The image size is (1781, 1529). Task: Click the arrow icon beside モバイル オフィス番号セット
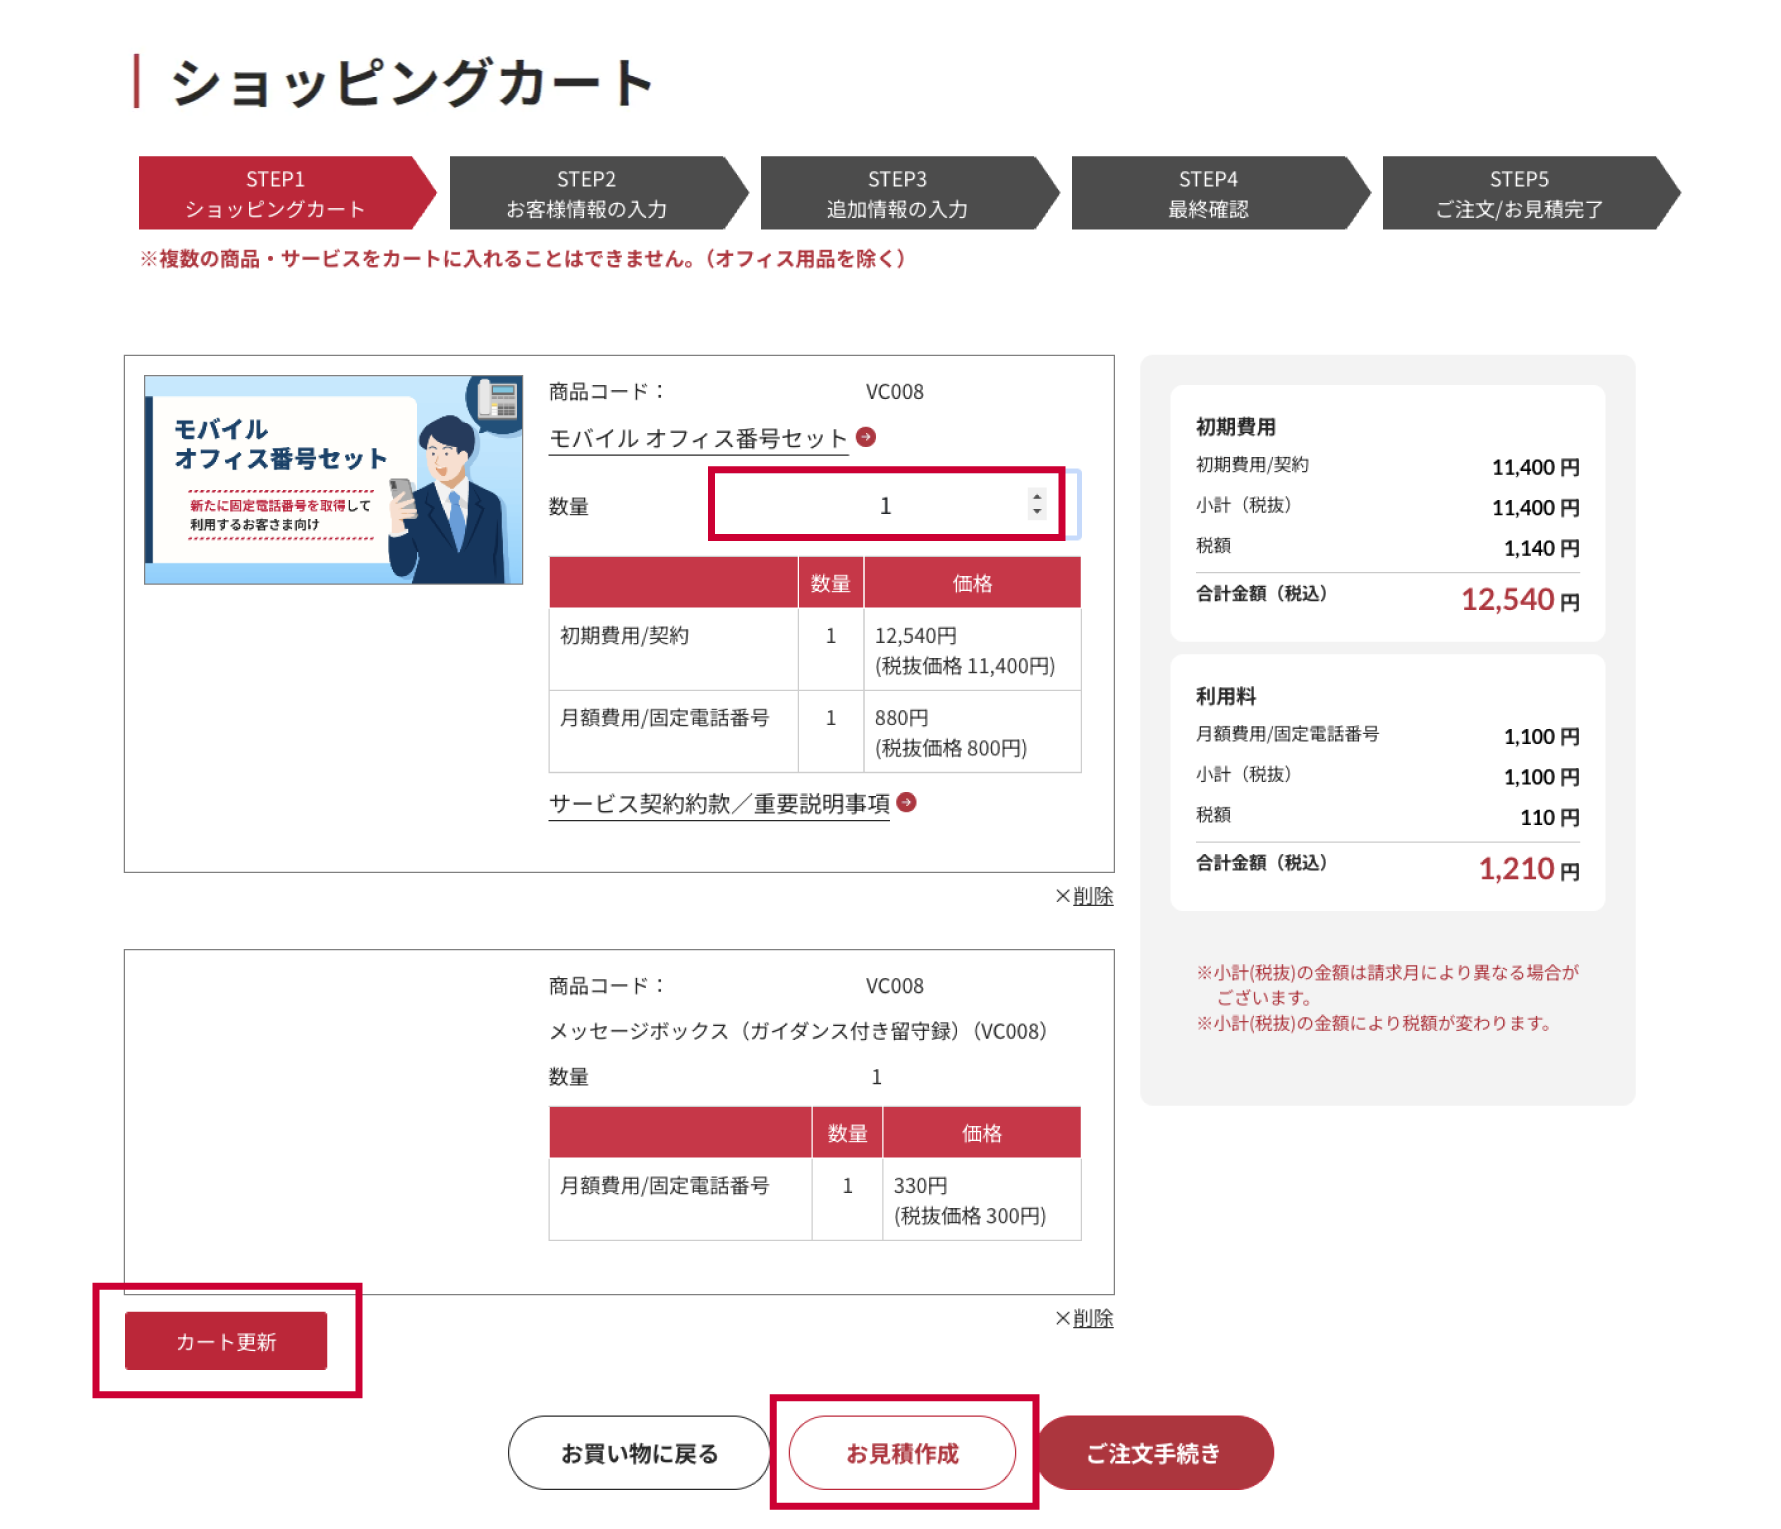[x=866, y=437]
